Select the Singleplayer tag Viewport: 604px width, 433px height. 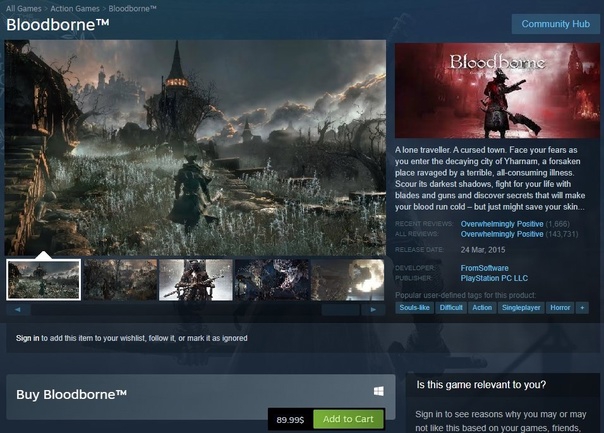(x=521, y=308)
